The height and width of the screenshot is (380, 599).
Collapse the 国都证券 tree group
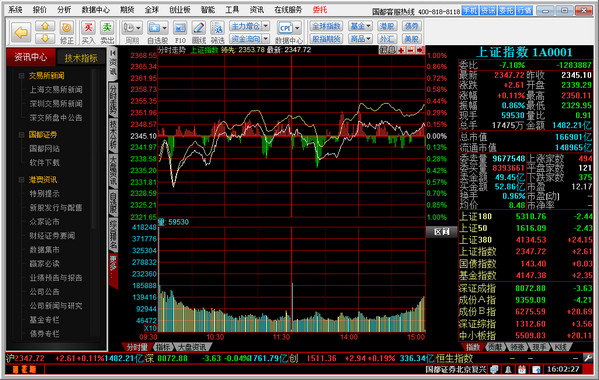pos(21,135)
